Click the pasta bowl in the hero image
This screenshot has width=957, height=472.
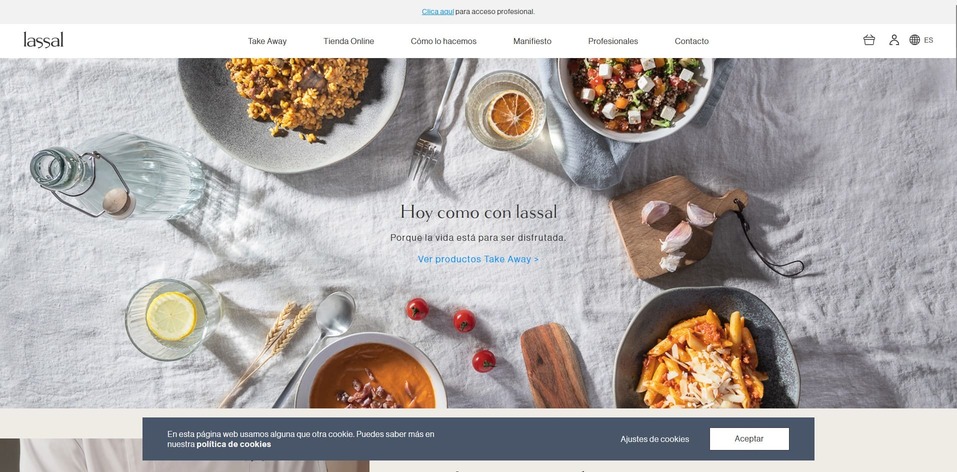click(x=706, y=348)
